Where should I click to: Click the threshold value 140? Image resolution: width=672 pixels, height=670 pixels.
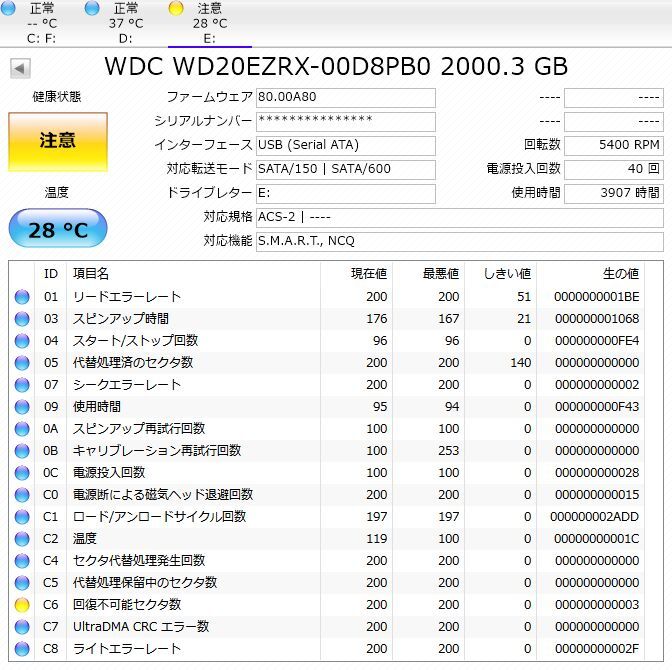[x=521, y=363]
